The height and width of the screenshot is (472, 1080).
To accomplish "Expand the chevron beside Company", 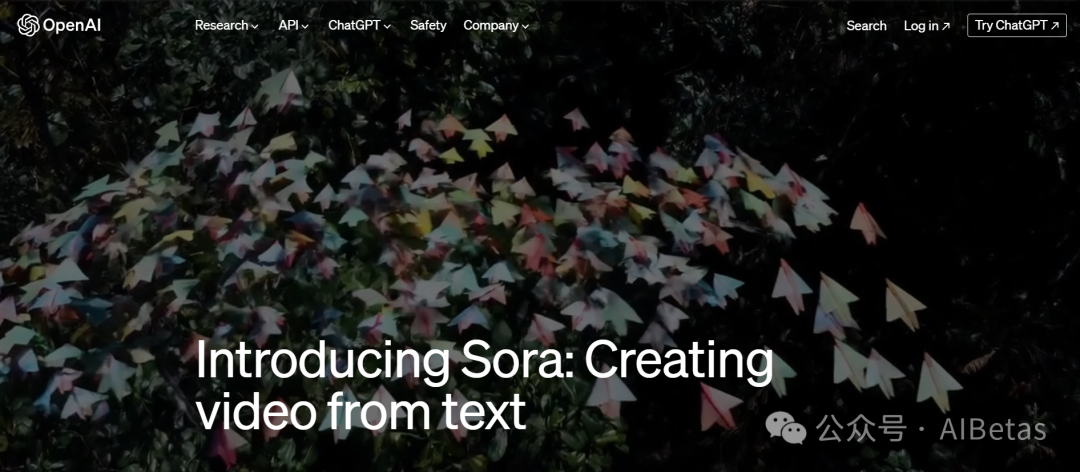I will point(525,27).
